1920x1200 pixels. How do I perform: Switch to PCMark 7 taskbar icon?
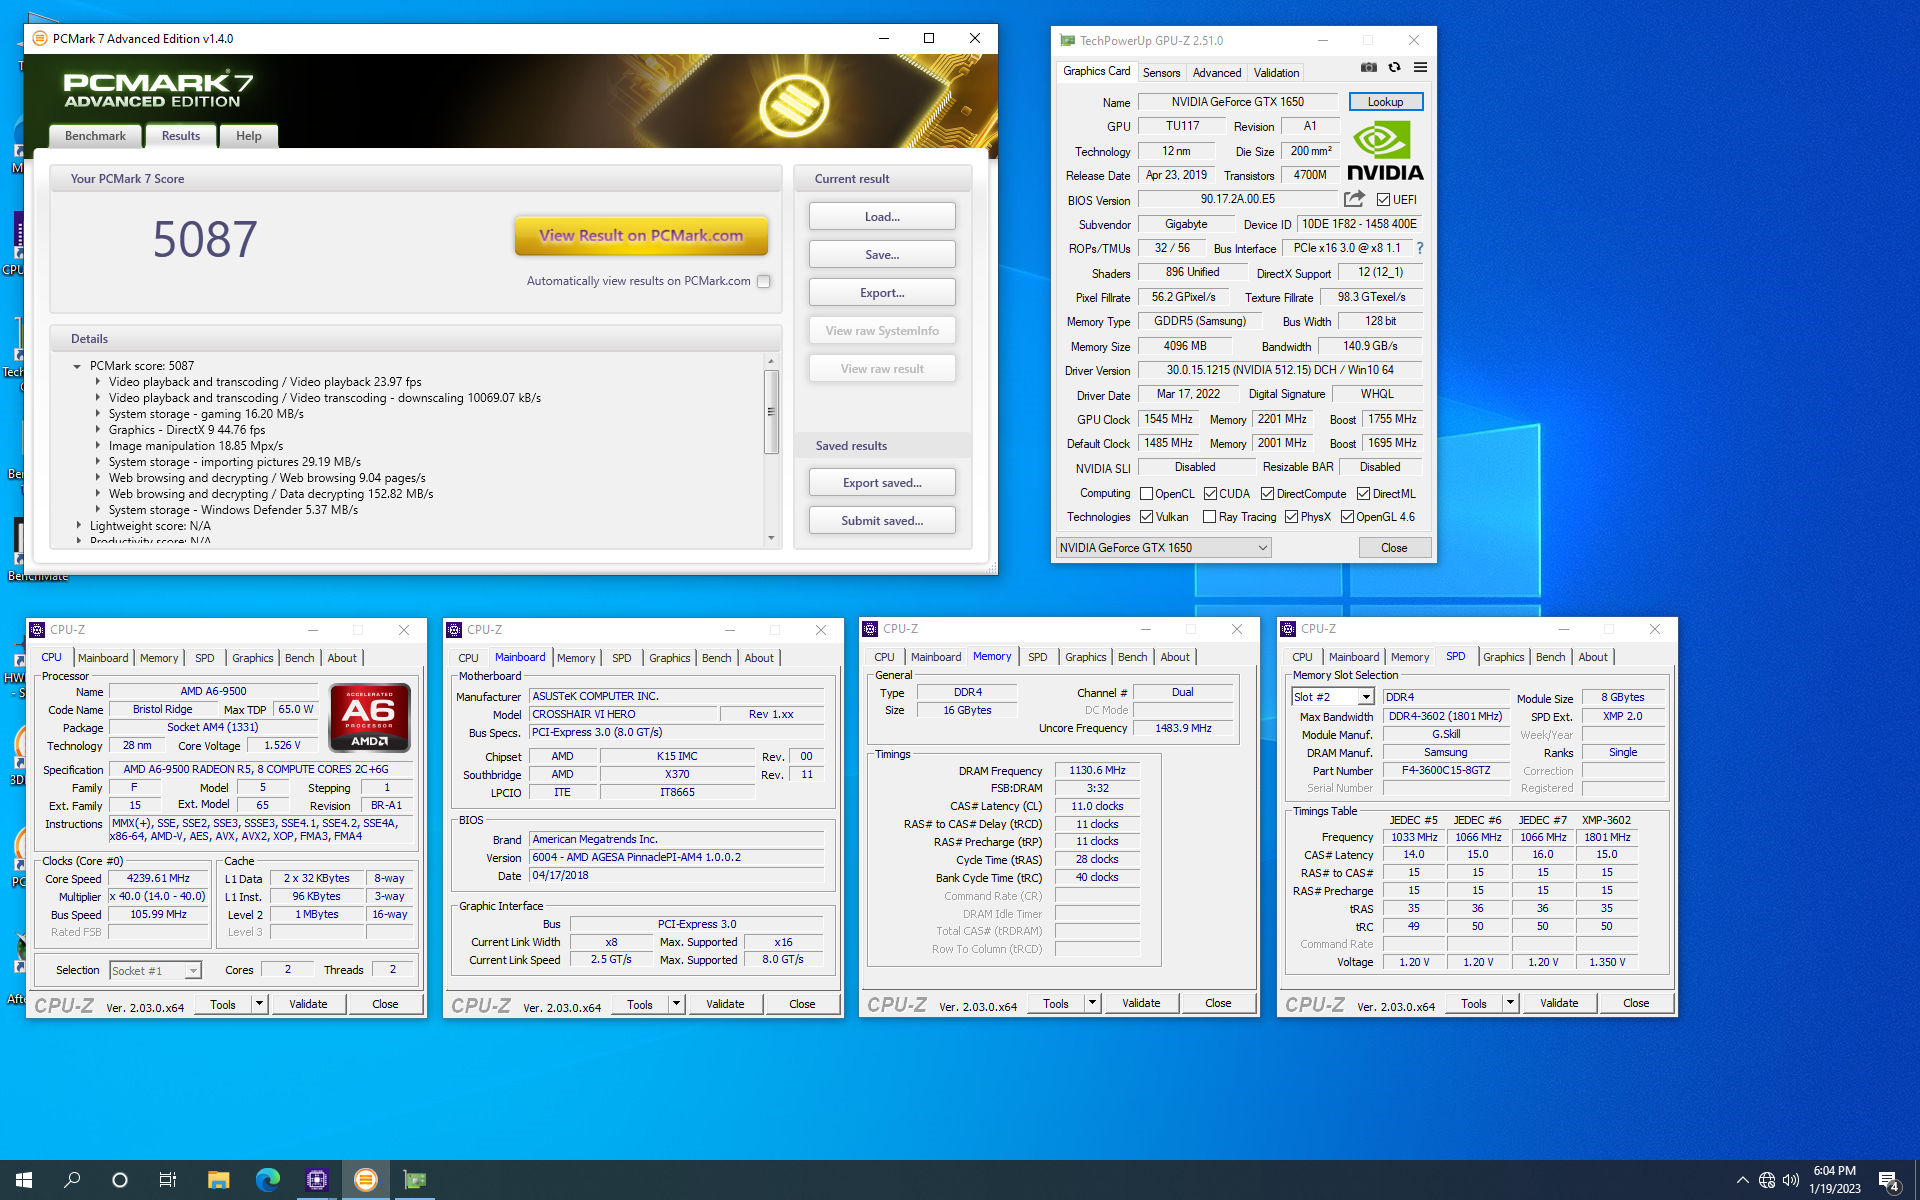click(x=366, y=1180)
